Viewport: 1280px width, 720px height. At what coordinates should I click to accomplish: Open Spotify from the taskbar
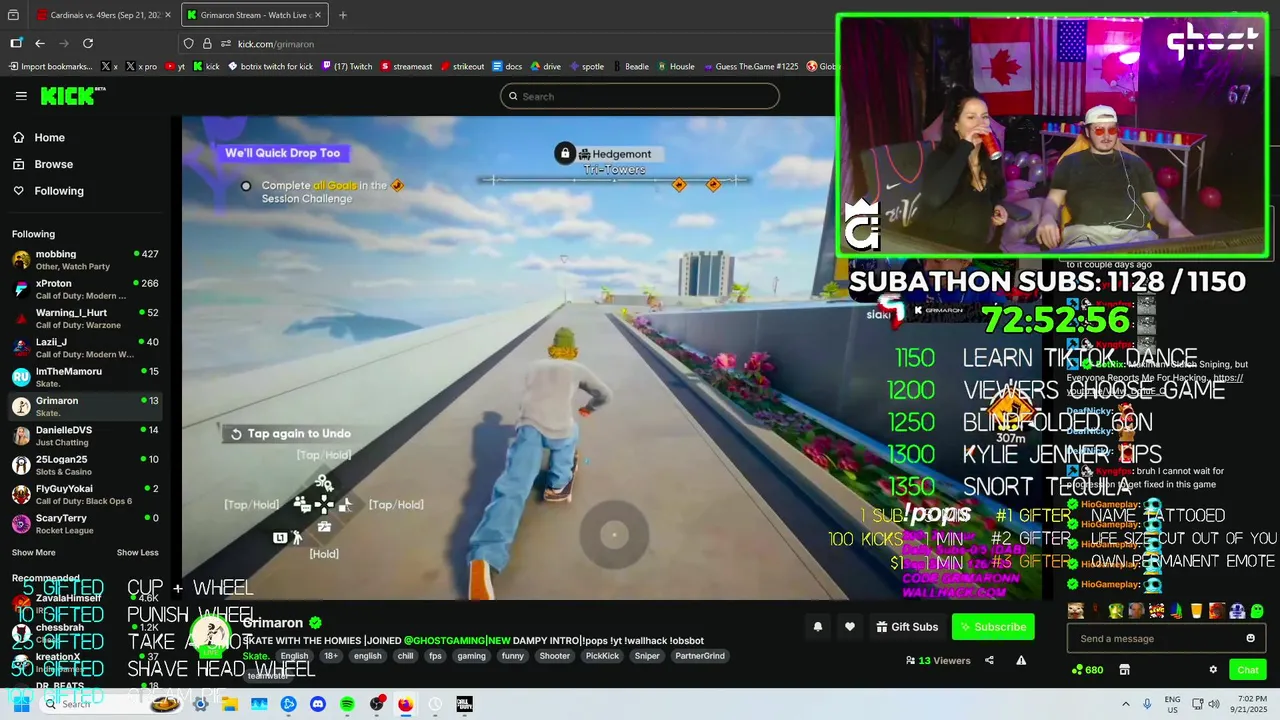pyautogui.click(x=347, y=704)
